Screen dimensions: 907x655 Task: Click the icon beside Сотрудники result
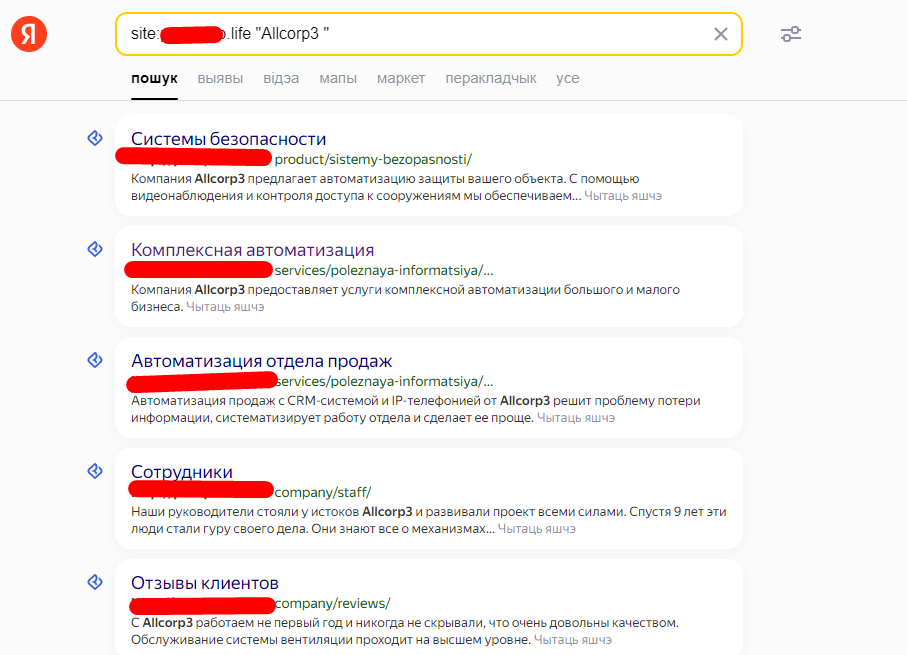coord(95,471)
